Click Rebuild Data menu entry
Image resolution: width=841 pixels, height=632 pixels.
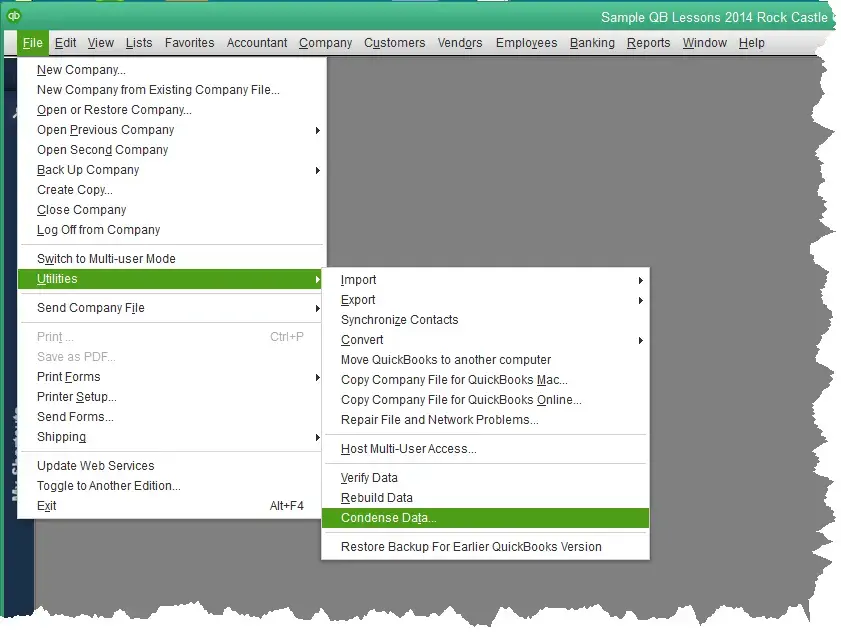[x=376, y=498]
